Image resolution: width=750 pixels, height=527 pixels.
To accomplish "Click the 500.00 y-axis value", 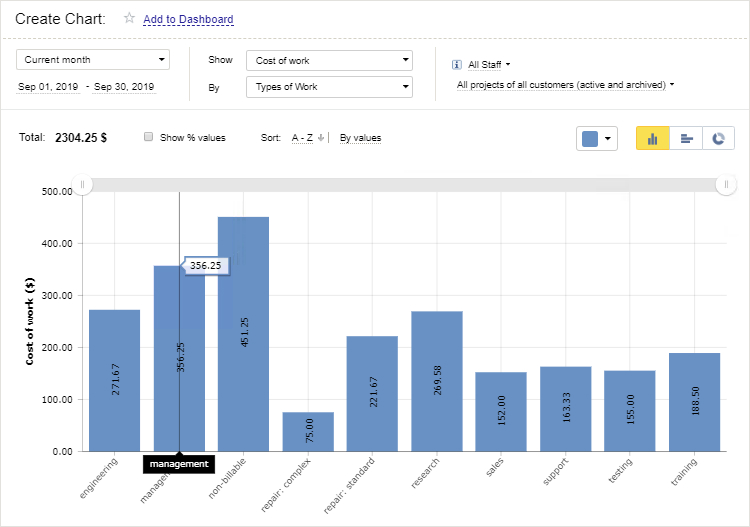I will pos(57,191).
